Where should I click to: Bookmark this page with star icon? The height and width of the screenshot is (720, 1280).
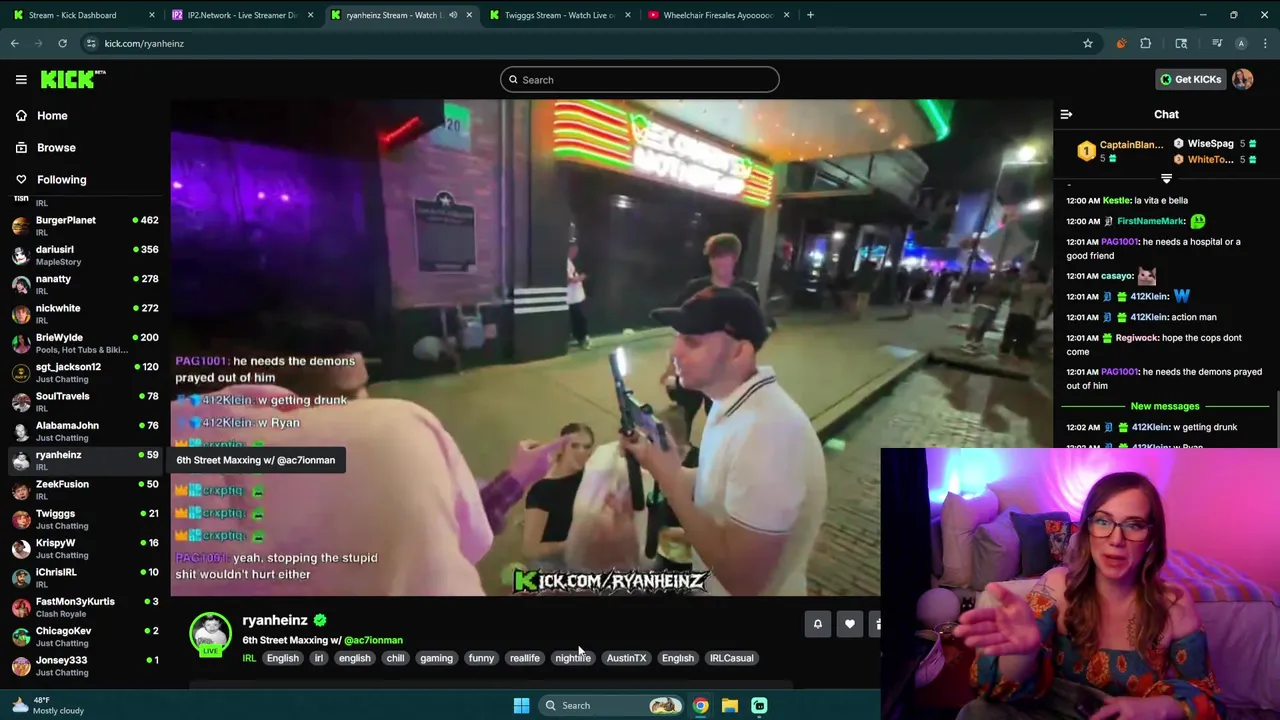tap(1088, 43)
